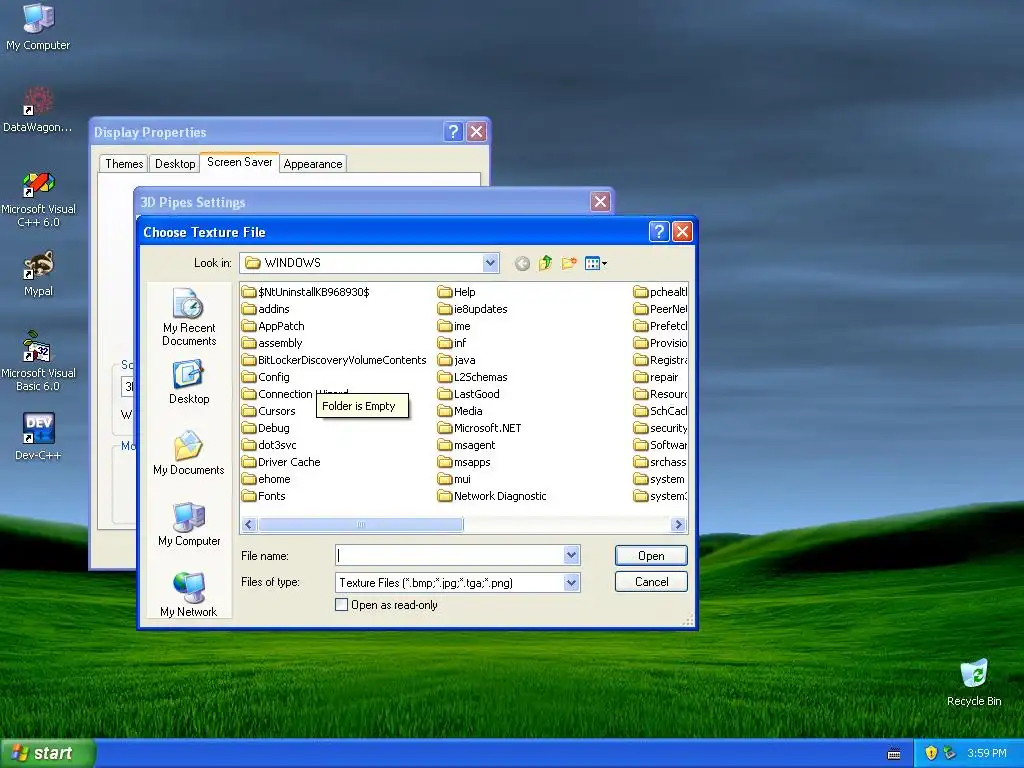
Task: Select the DataWagon desktop shortcut
Action: click(x=38, y=109)
